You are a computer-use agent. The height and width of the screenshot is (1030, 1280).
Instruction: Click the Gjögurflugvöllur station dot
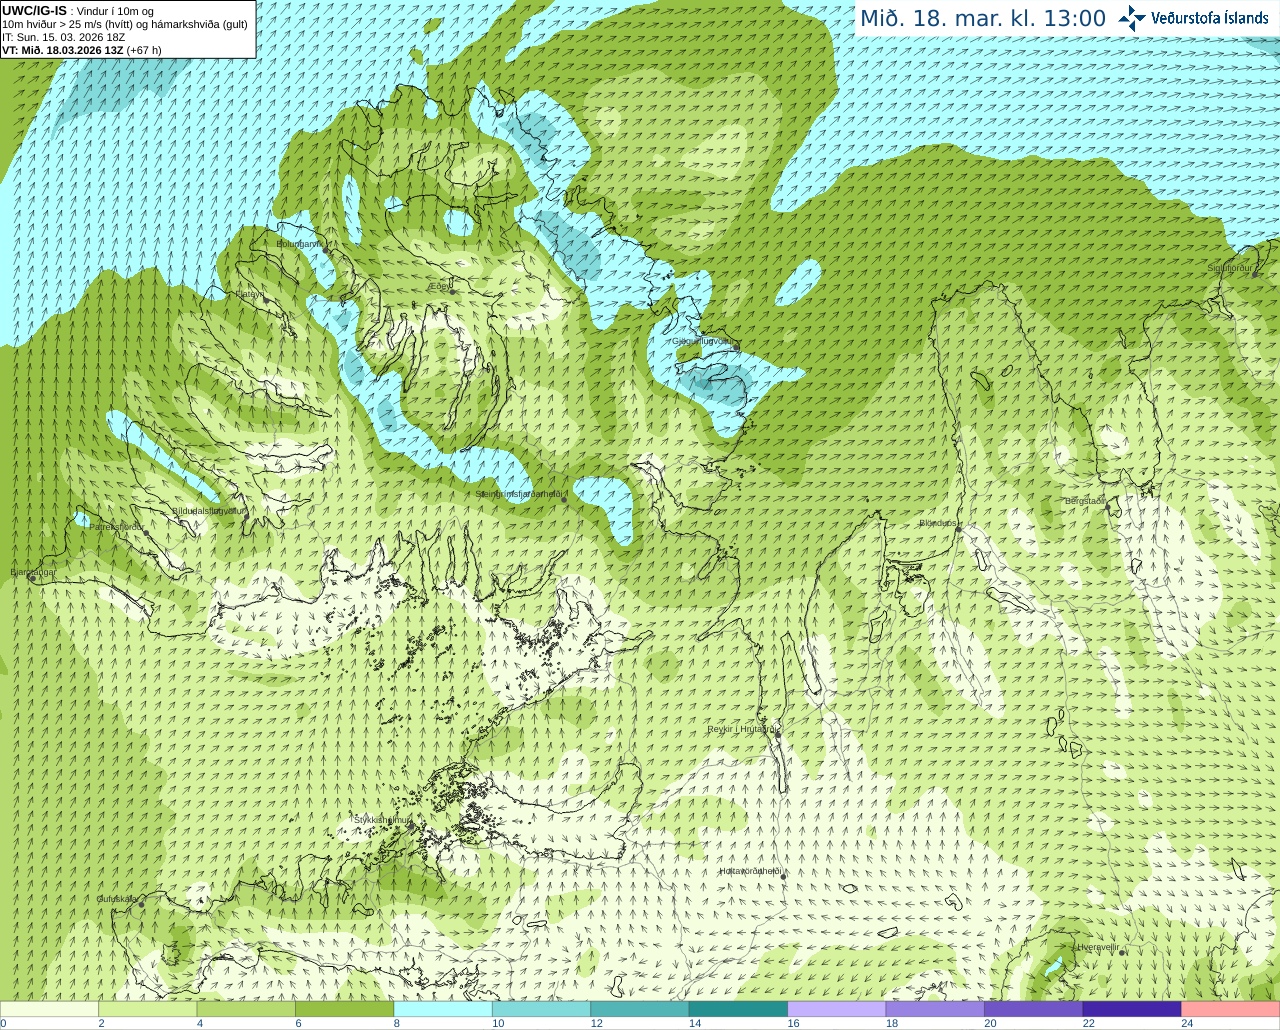(736, 346)
